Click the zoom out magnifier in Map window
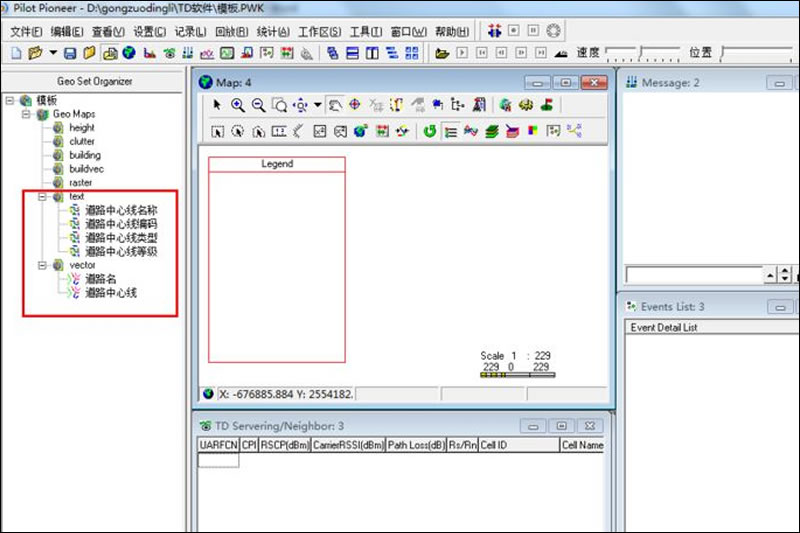Viewport: 800px width, 533px height. pos(258,104)
